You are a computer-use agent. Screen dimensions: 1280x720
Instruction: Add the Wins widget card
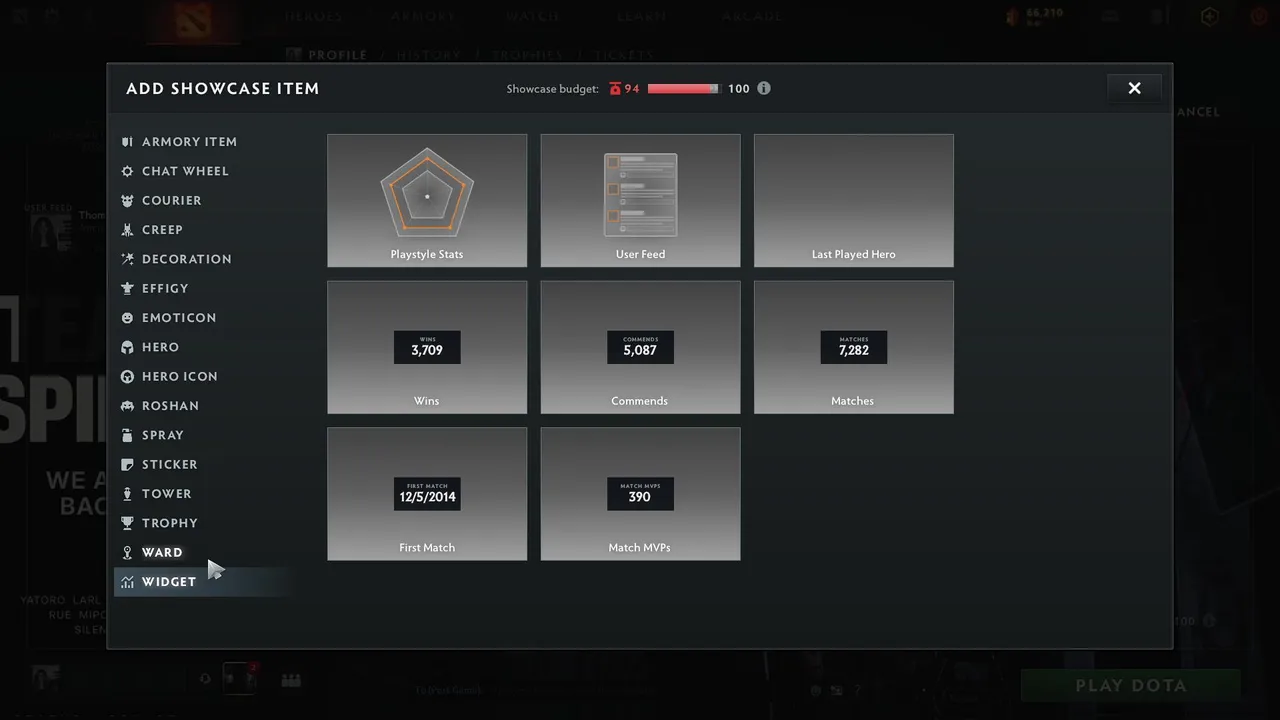point(427,347)
